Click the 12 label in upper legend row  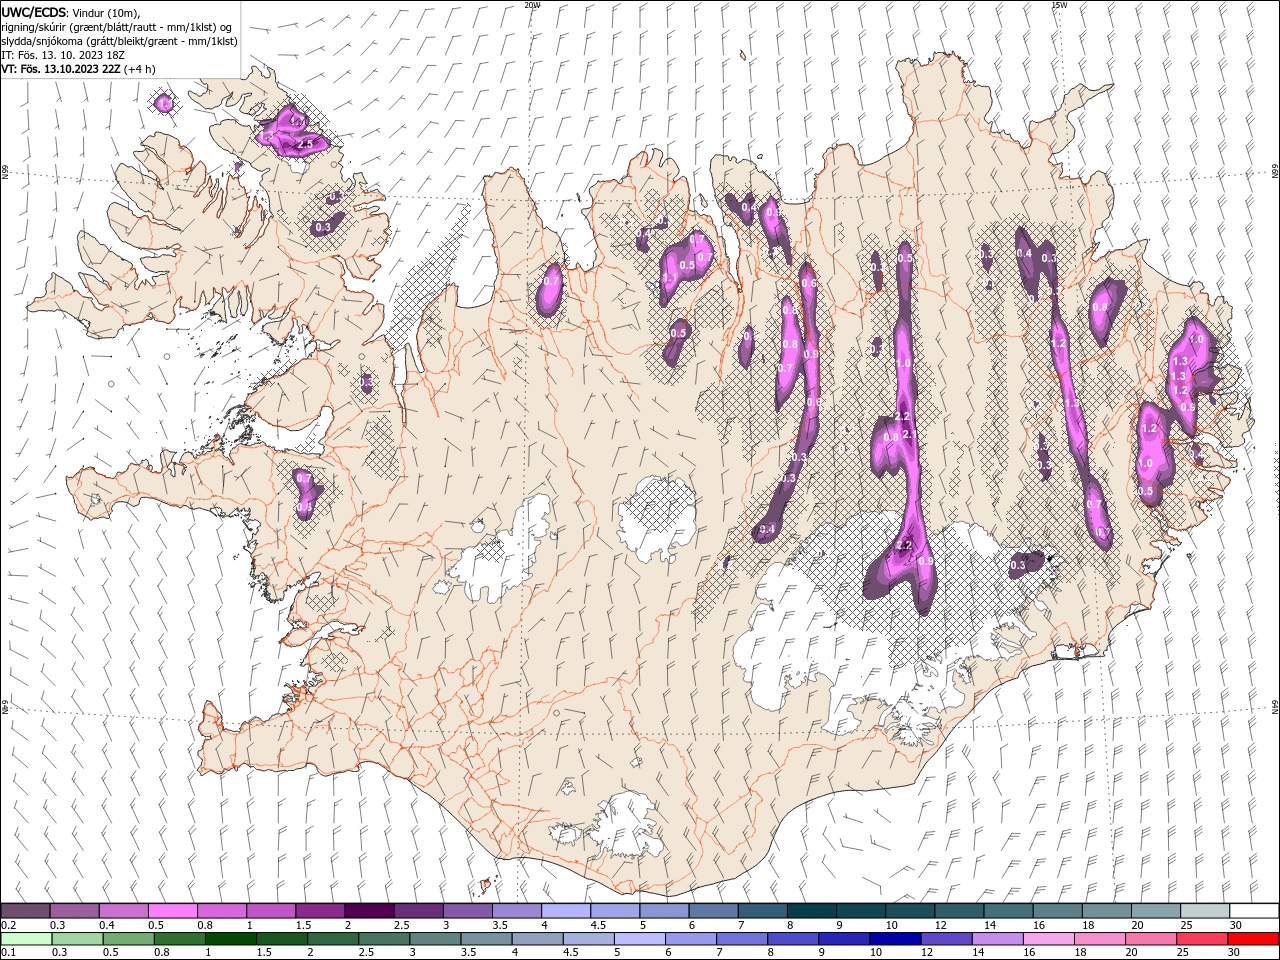[x=941, y=925]
